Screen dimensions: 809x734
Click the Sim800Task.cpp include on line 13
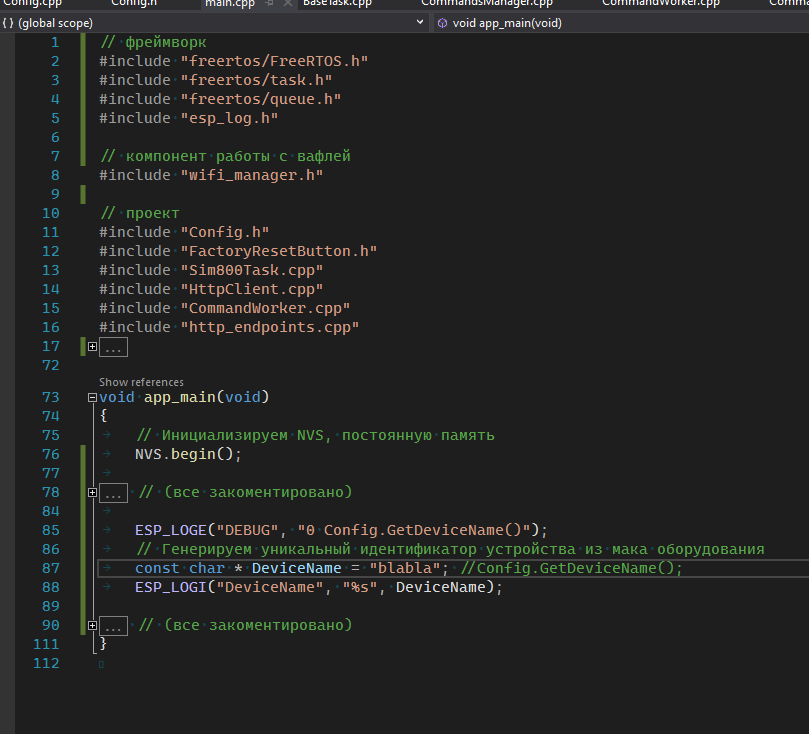click(250, 271)
